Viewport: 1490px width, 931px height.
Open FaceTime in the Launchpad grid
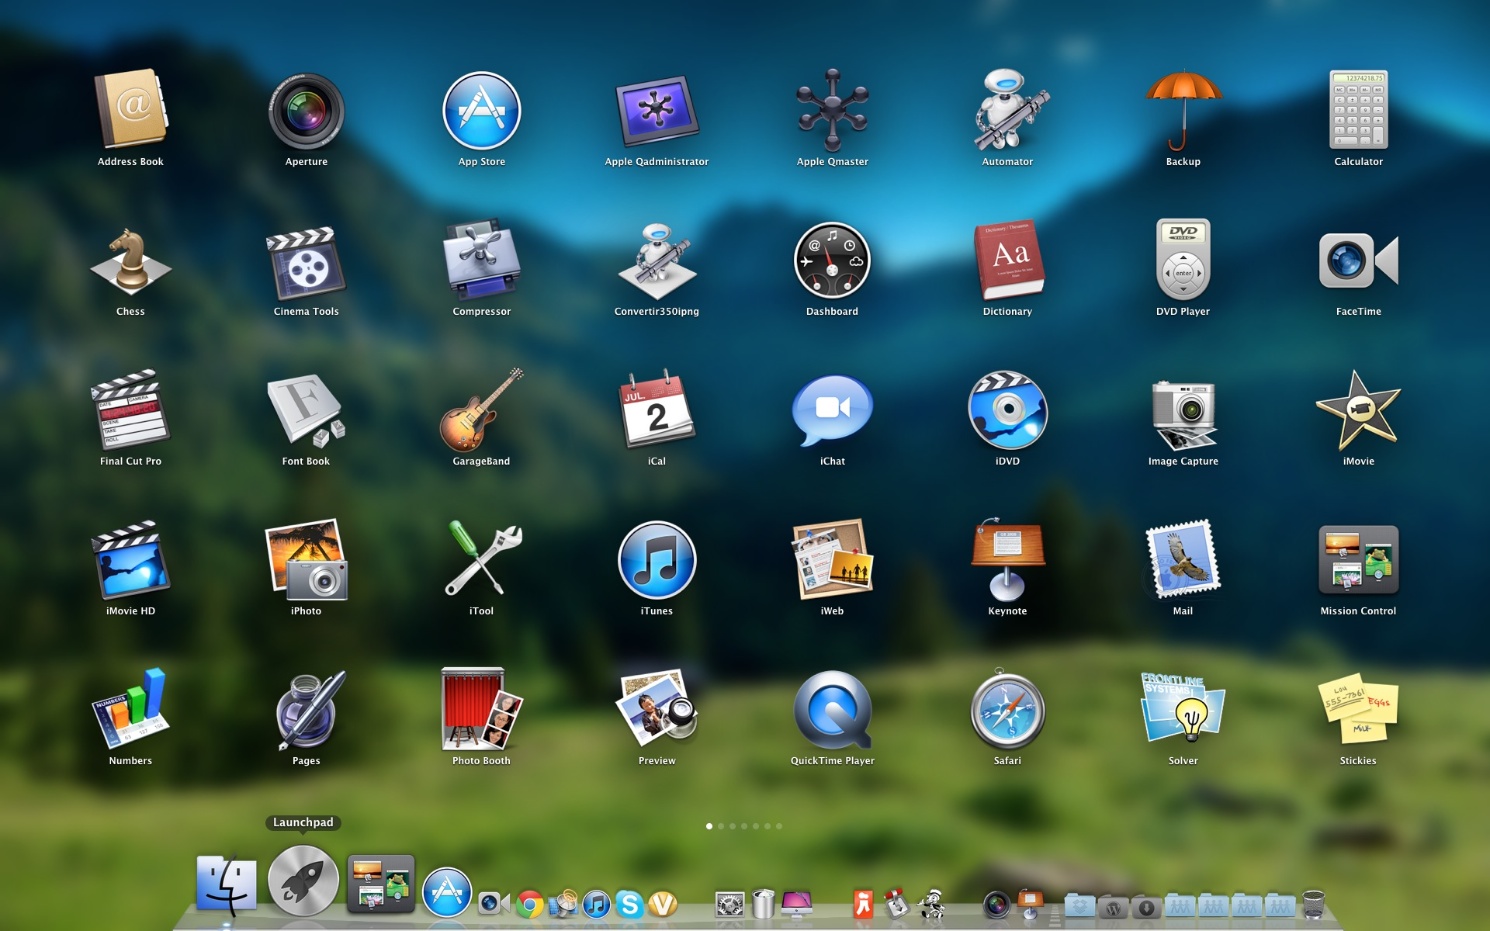tap(1358, 261)
